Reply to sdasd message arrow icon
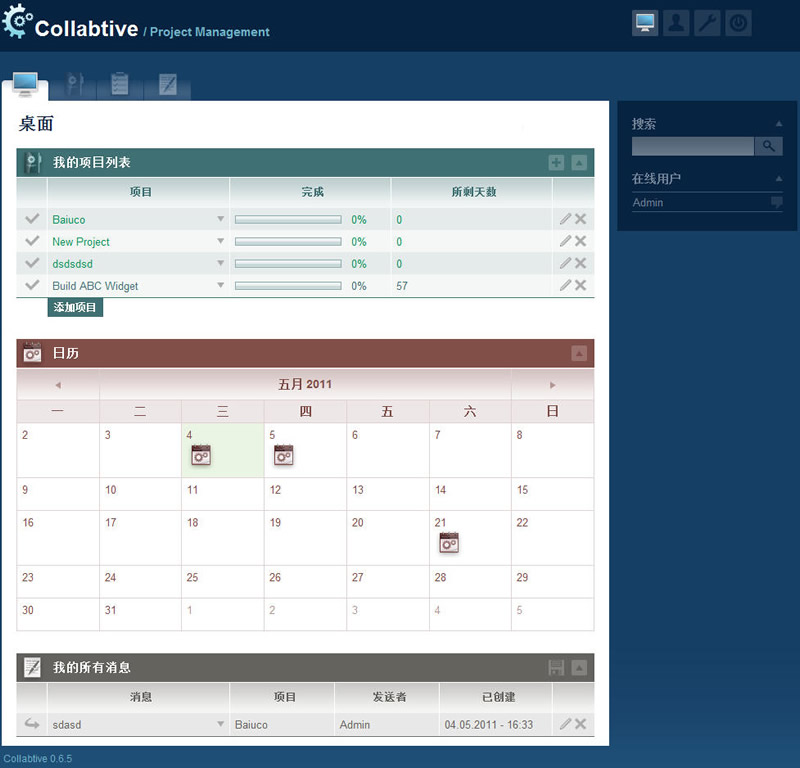The image size is (800, 768). (32, 724)
